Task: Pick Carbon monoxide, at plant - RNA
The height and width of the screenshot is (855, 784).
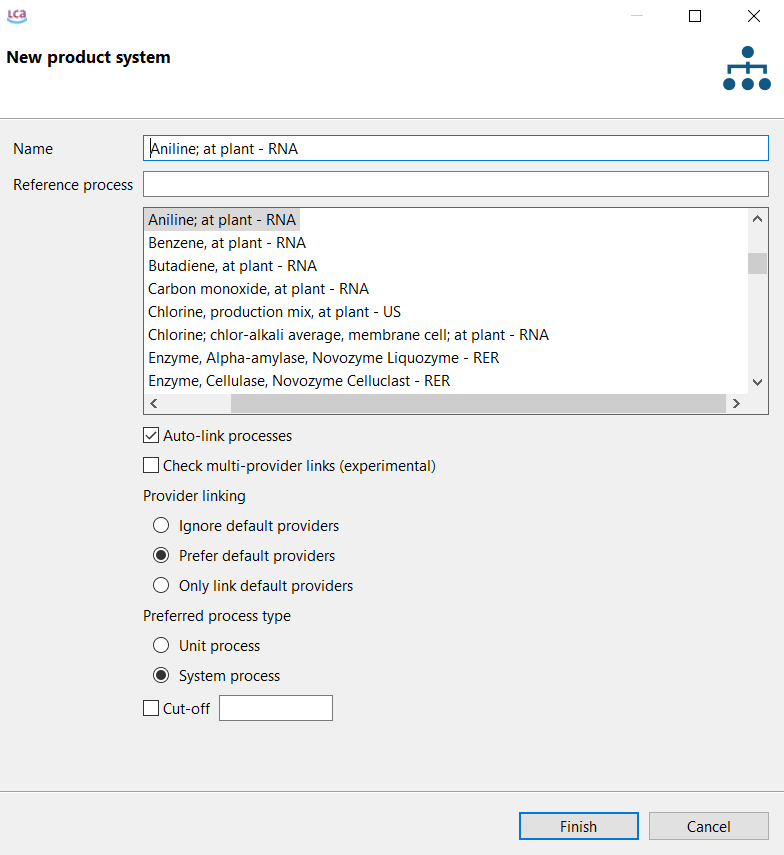Action: click(x=258, y=289)
